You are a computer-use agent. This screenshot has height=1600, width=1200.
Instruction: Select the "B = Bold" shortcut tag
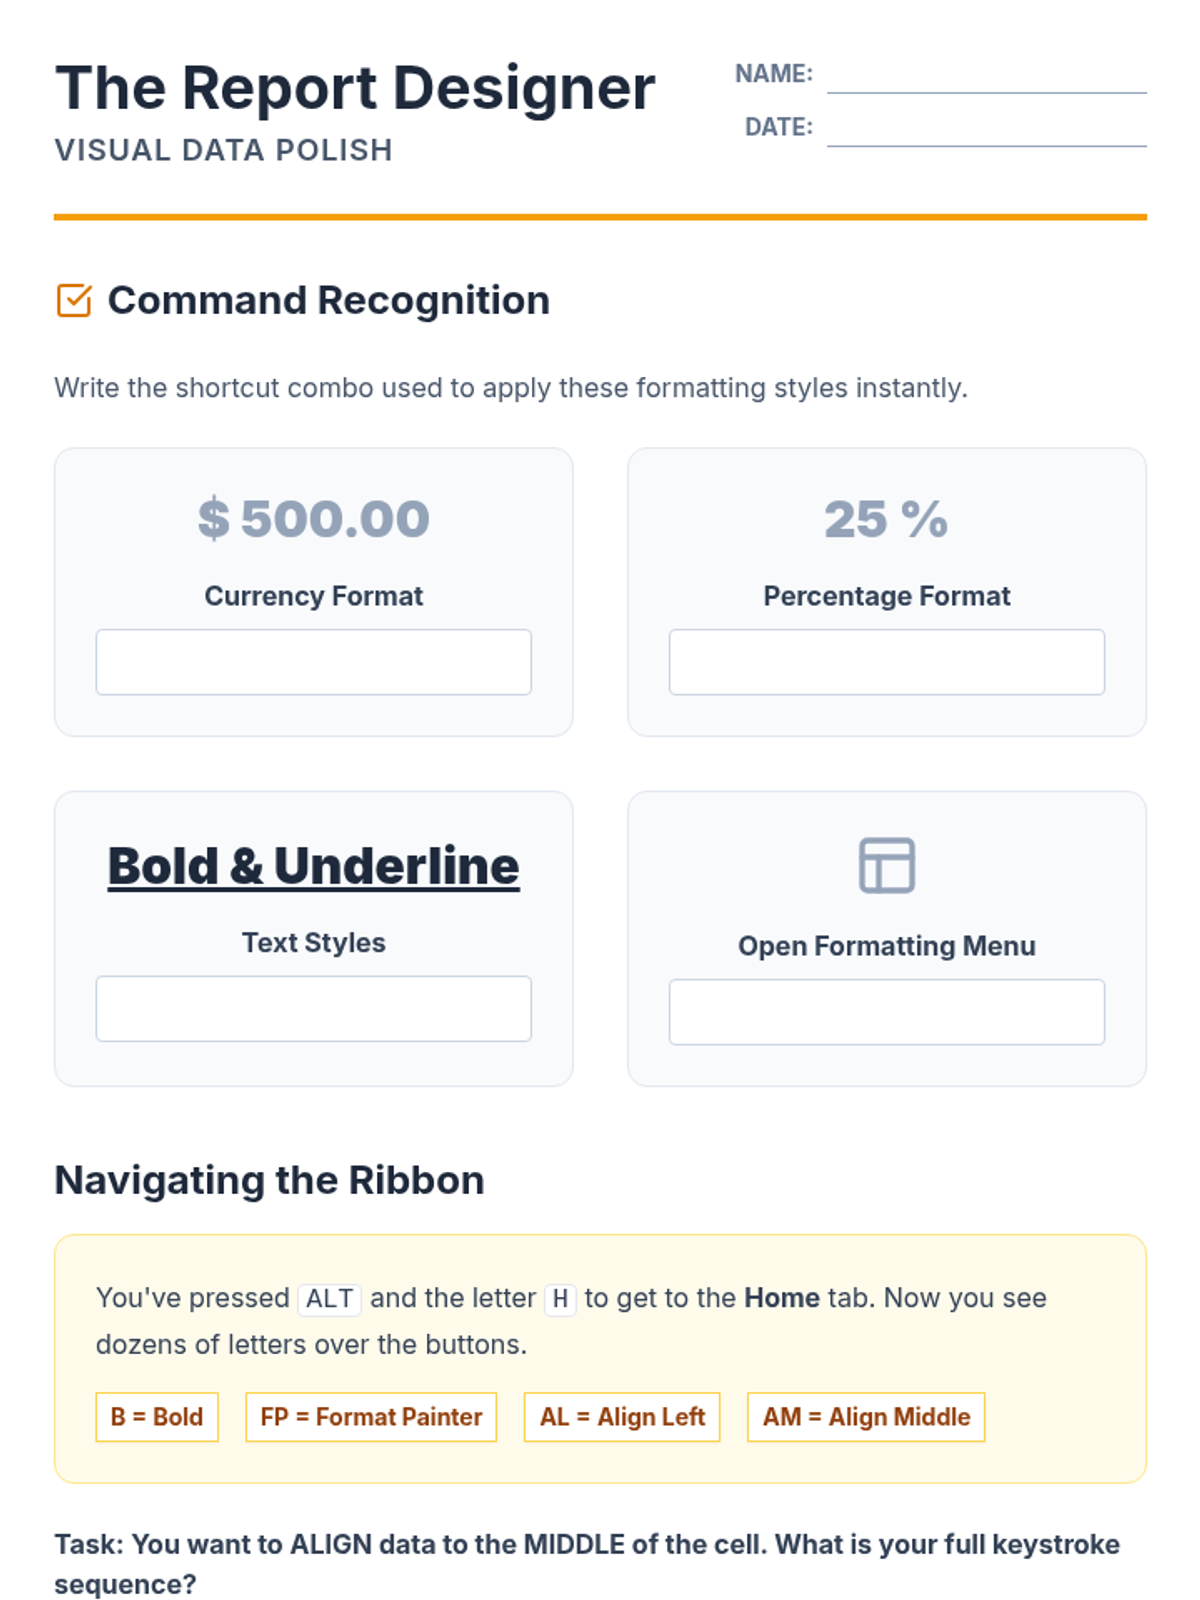(x=157, y=1417)
